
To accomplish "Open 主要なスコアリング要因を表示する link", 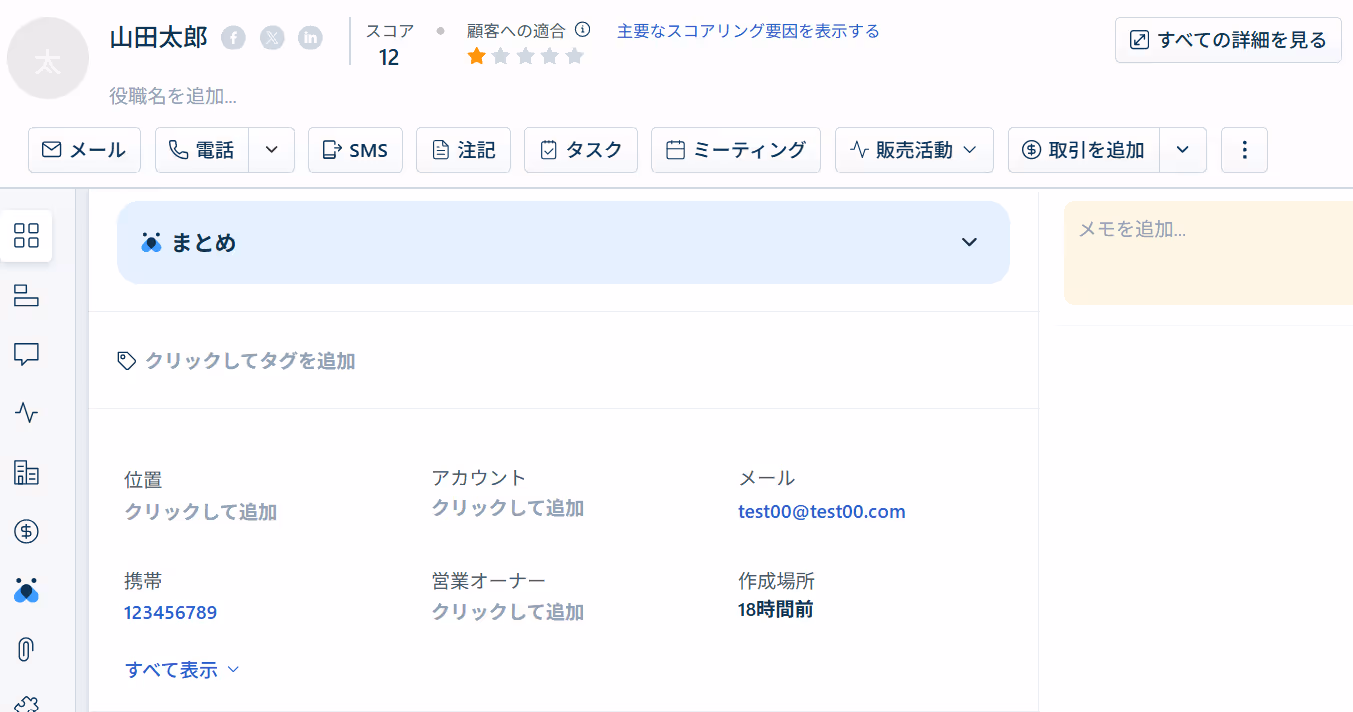I will pos(748,31).
